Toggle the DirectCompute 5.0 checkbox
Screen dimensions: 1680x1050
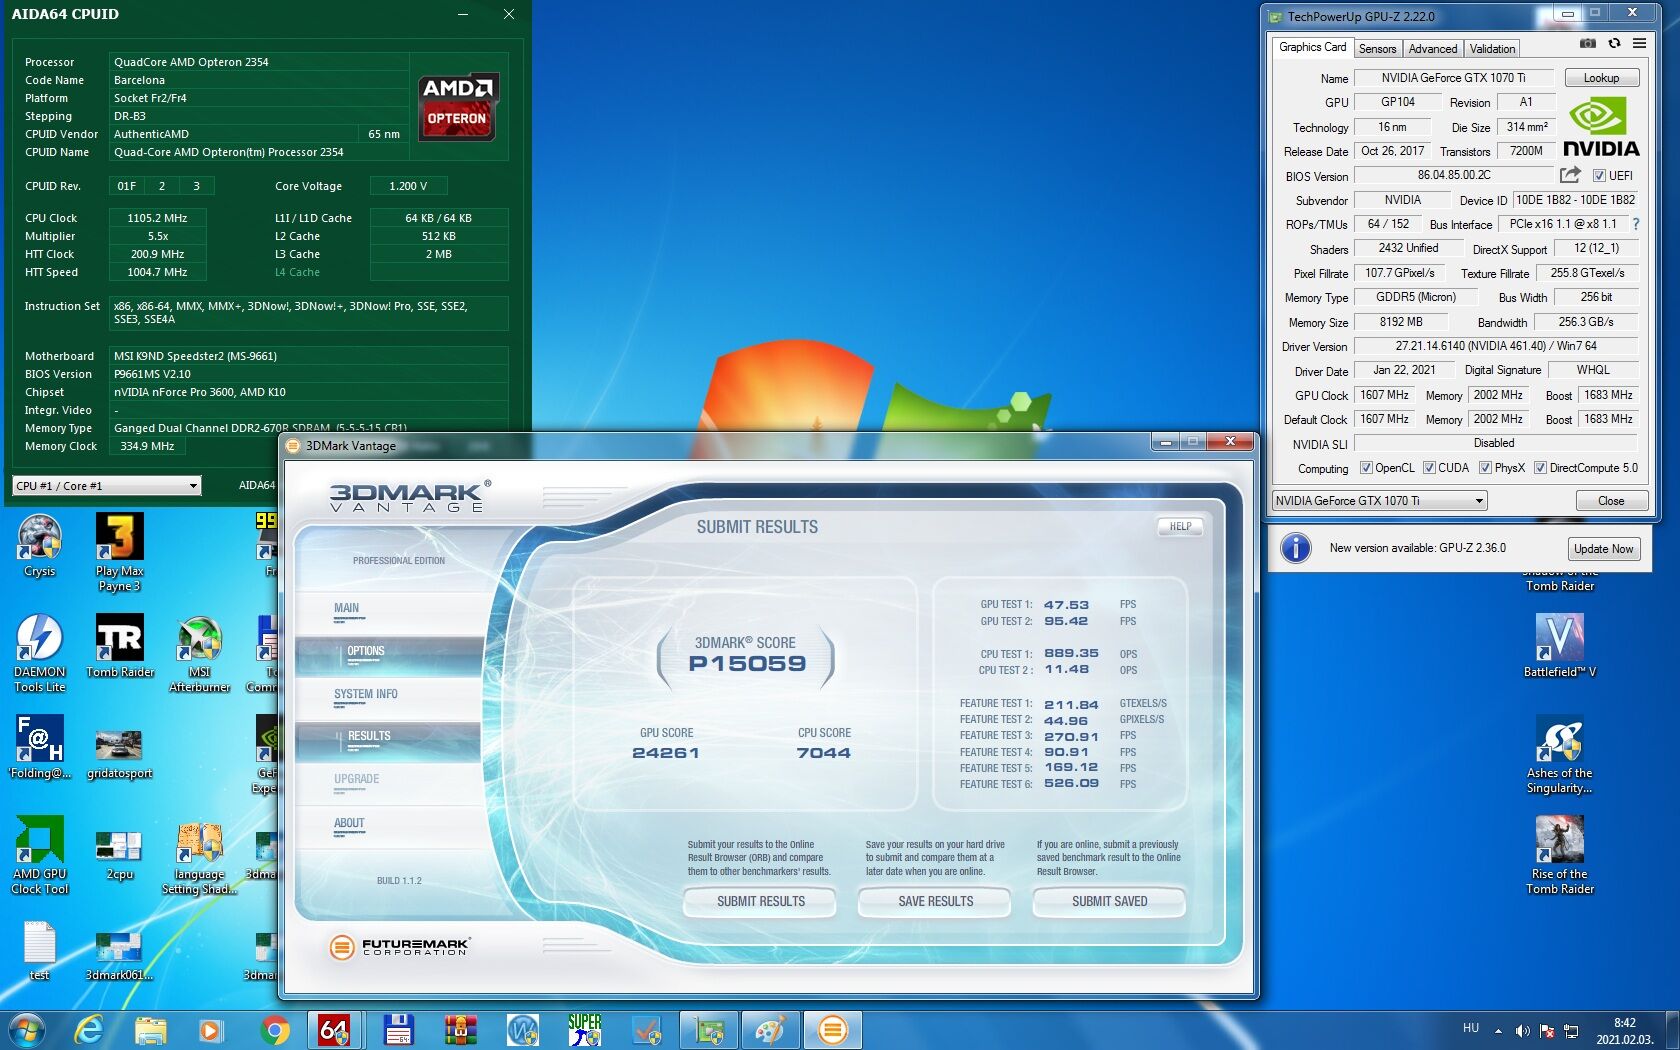[x=1541, y=468]
